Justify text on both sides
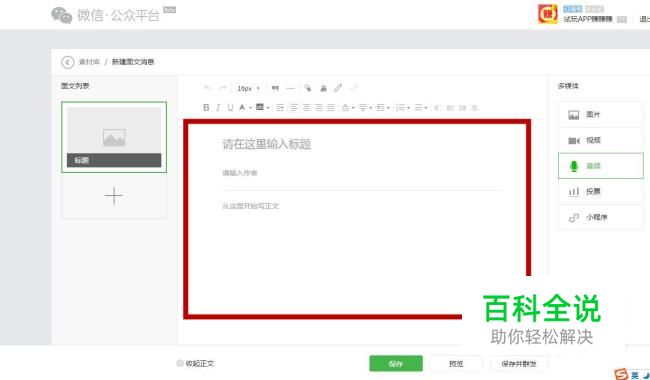Viewport: 650px width, 380px height. 331,108
